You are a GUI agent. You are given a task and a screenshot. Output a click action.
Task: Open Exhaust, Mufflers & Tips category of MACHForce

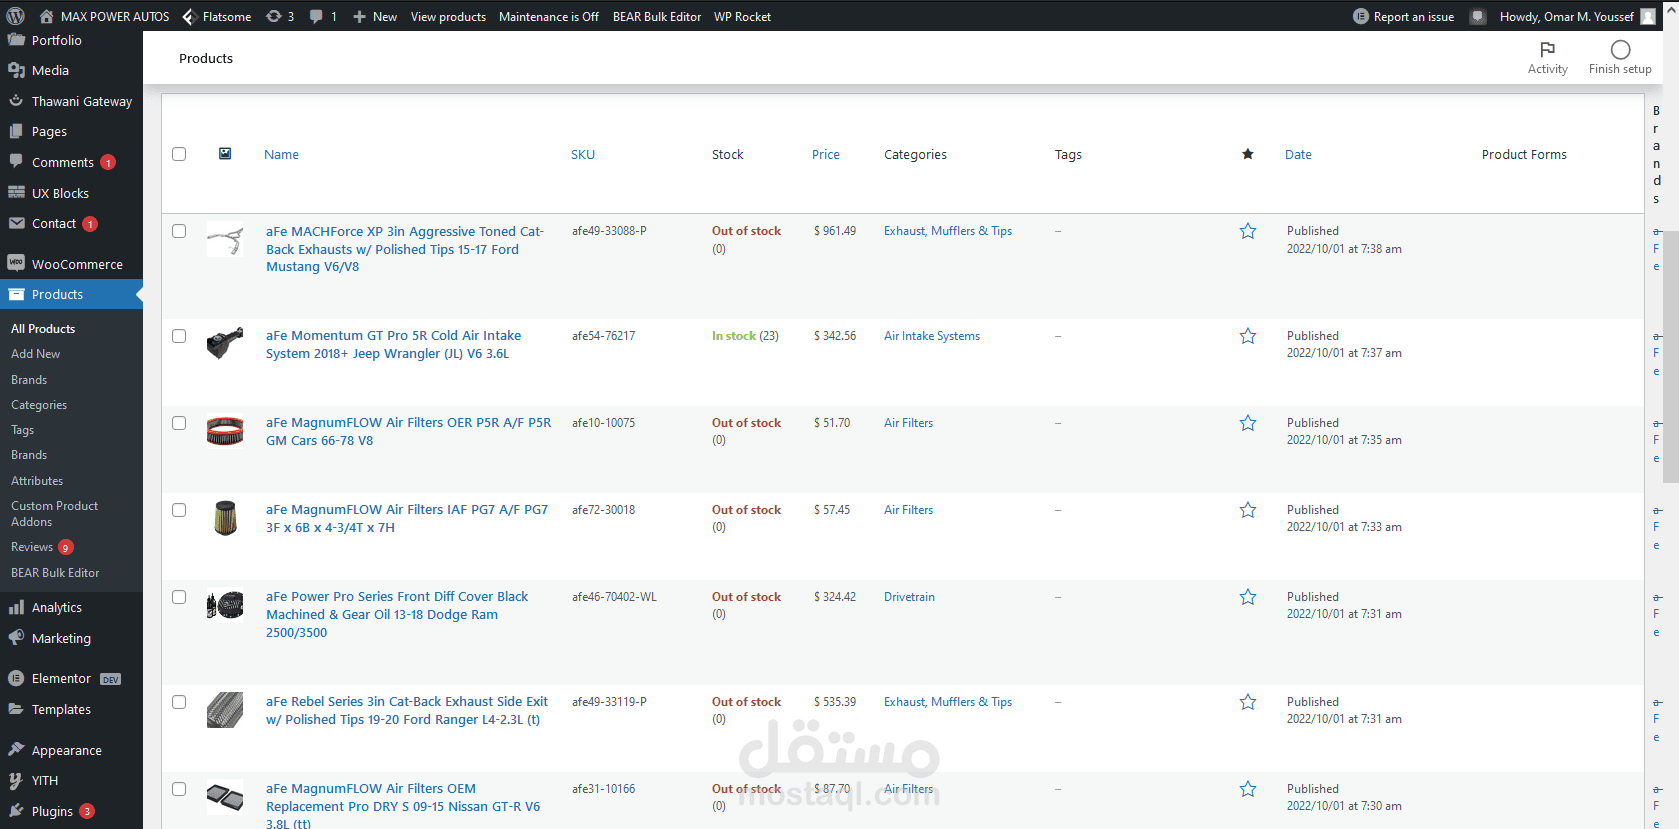pos(948,231)
